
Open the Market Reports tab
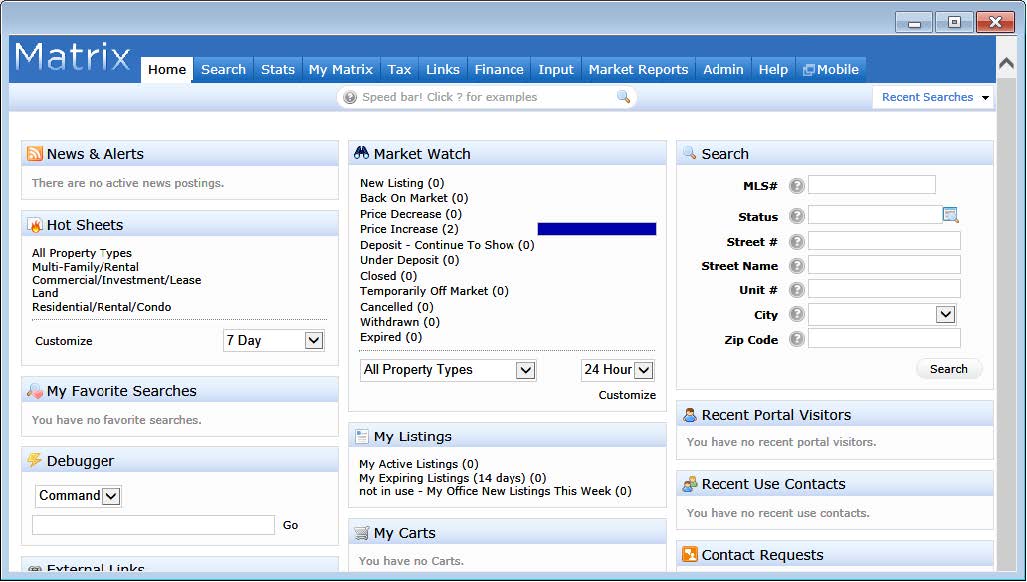[639, 69]
